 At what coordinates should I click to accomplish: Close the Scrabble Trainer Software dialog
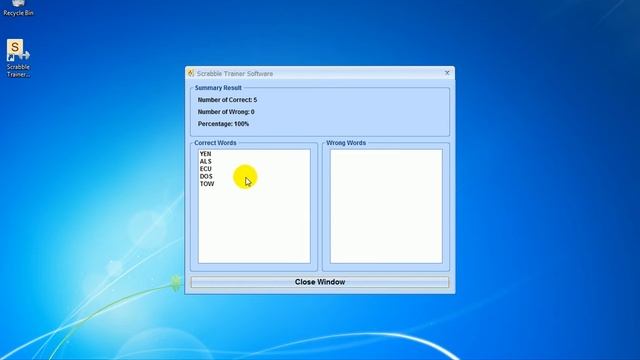[x=447, y=73]
